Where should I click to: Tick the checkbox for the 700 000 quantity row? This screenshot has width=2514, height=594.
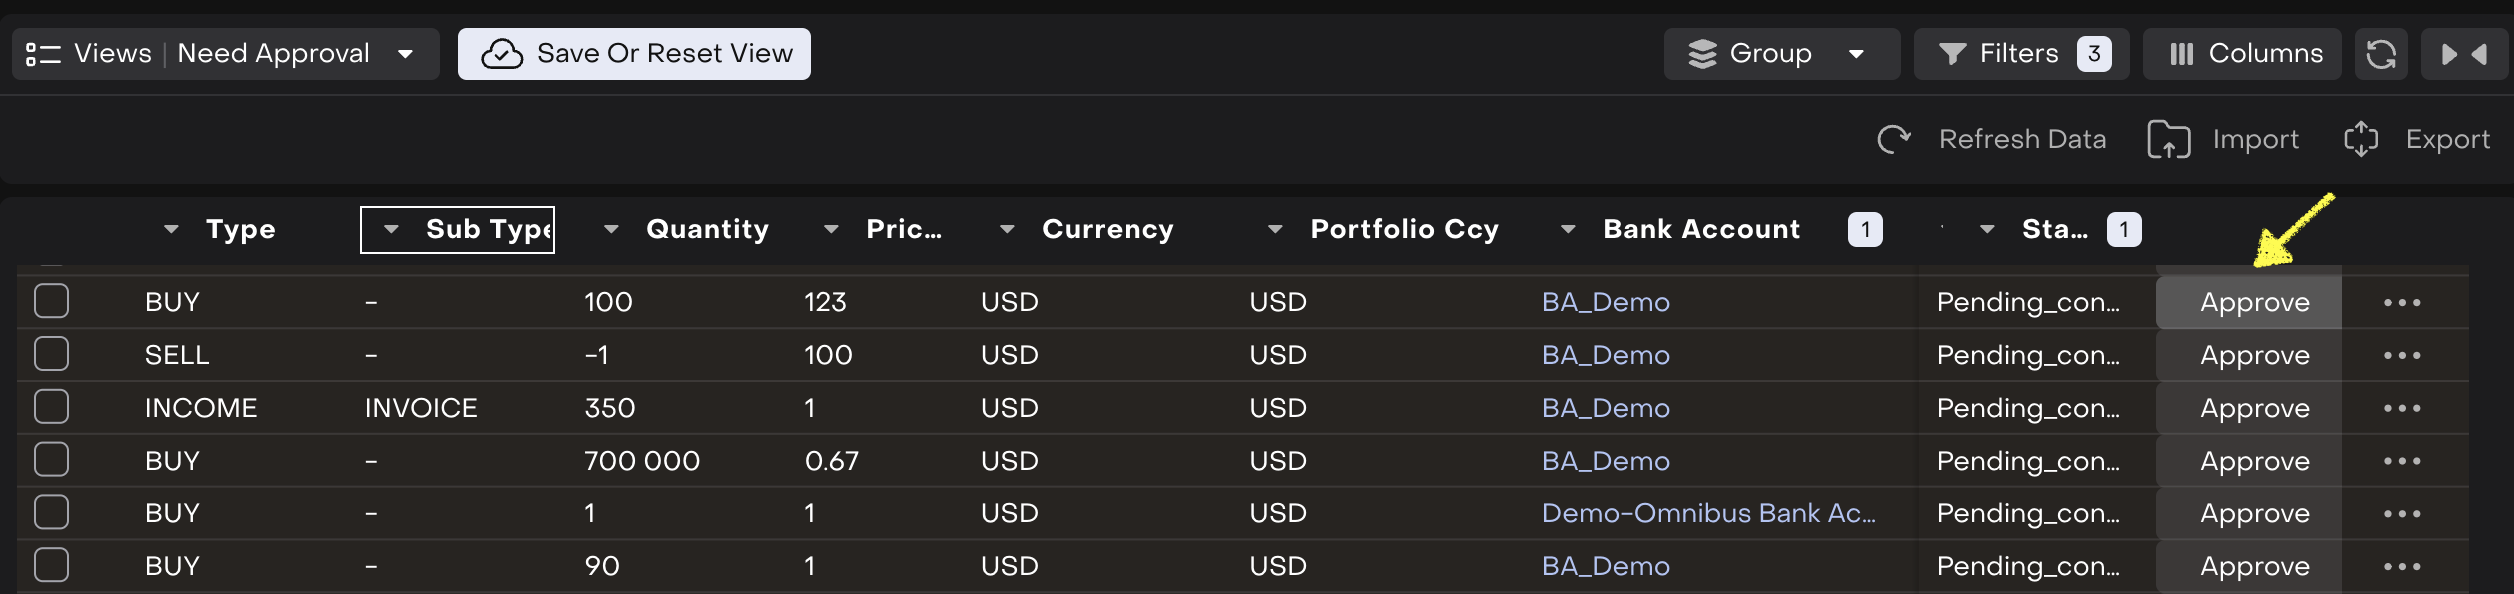(x=52, y=460)
